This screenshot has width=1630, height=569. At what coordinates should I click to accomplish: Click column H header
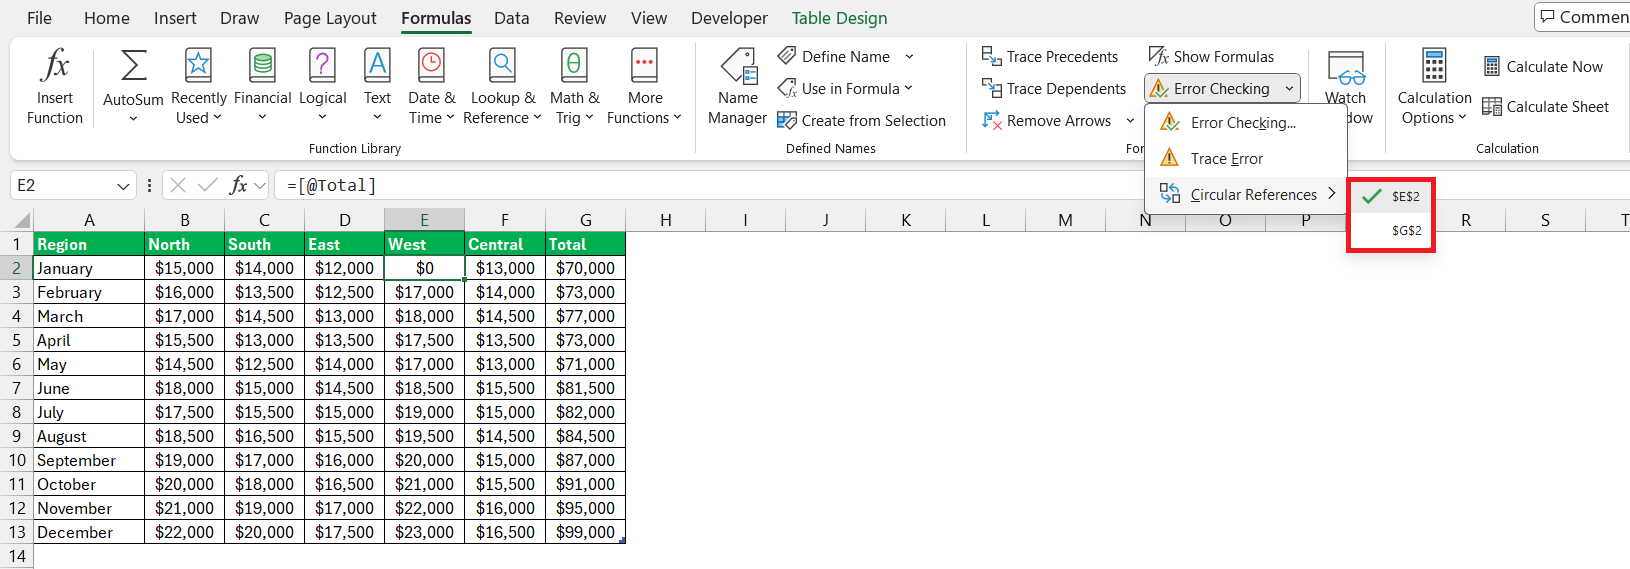point(665,220)
